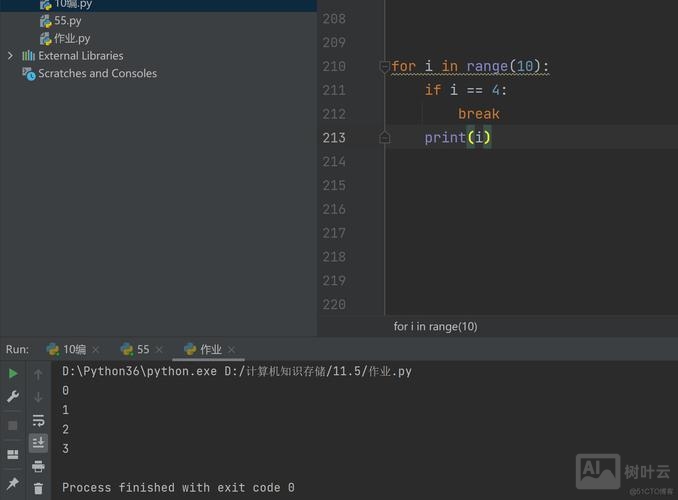Toggle Soft-Wrap for console output
Screen dimensions: 678x500
[x=38, y=421]
